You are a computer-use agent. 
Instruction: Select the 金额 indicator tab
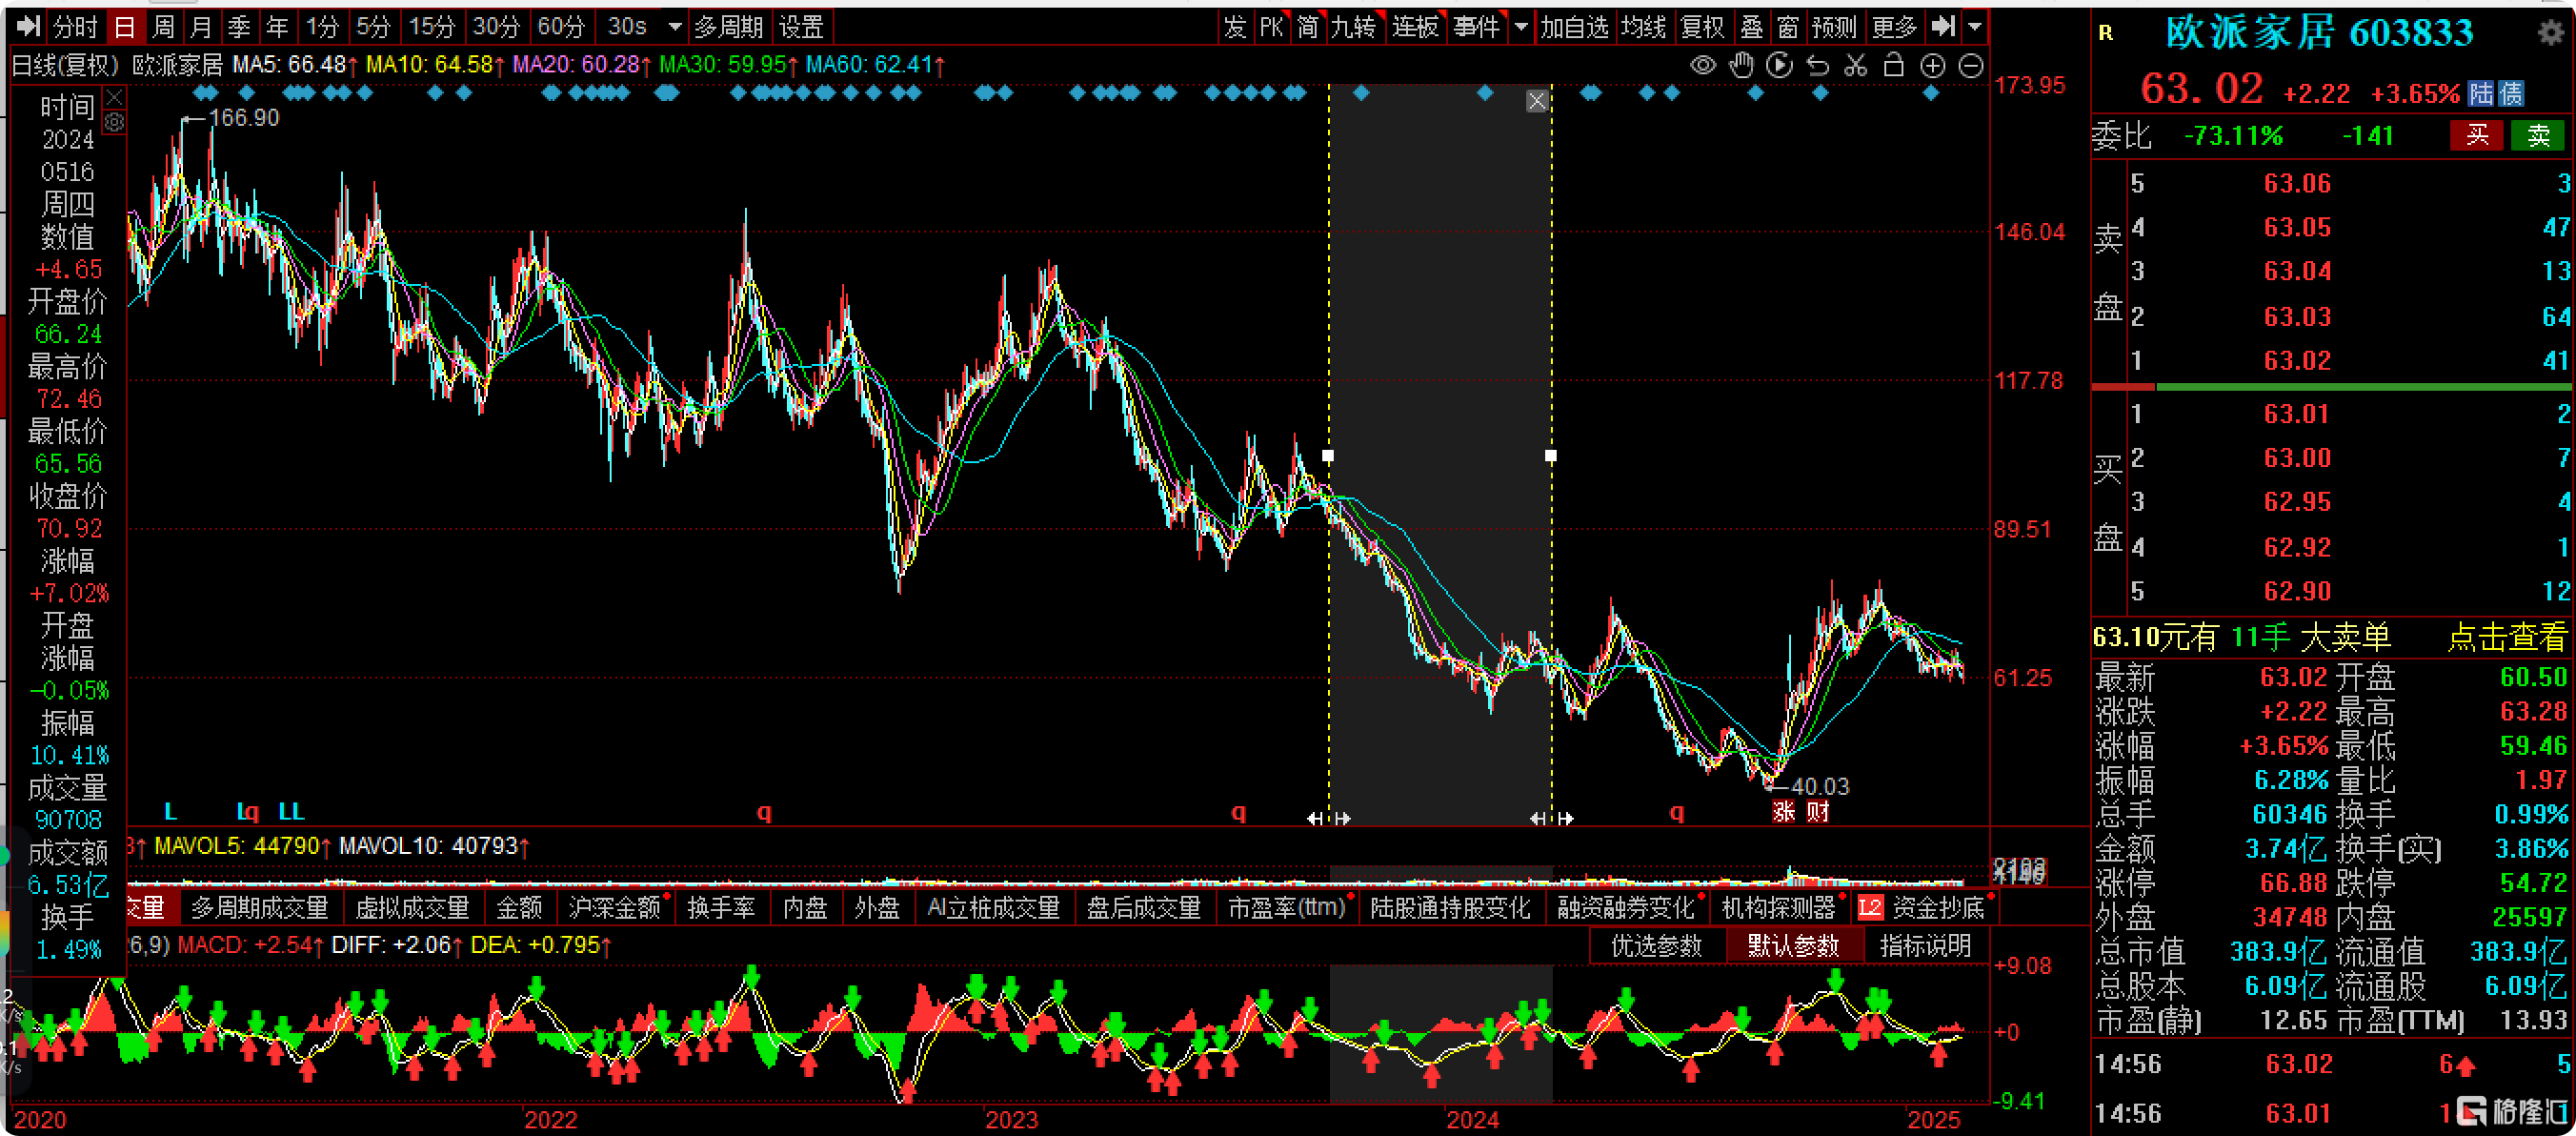519,908
